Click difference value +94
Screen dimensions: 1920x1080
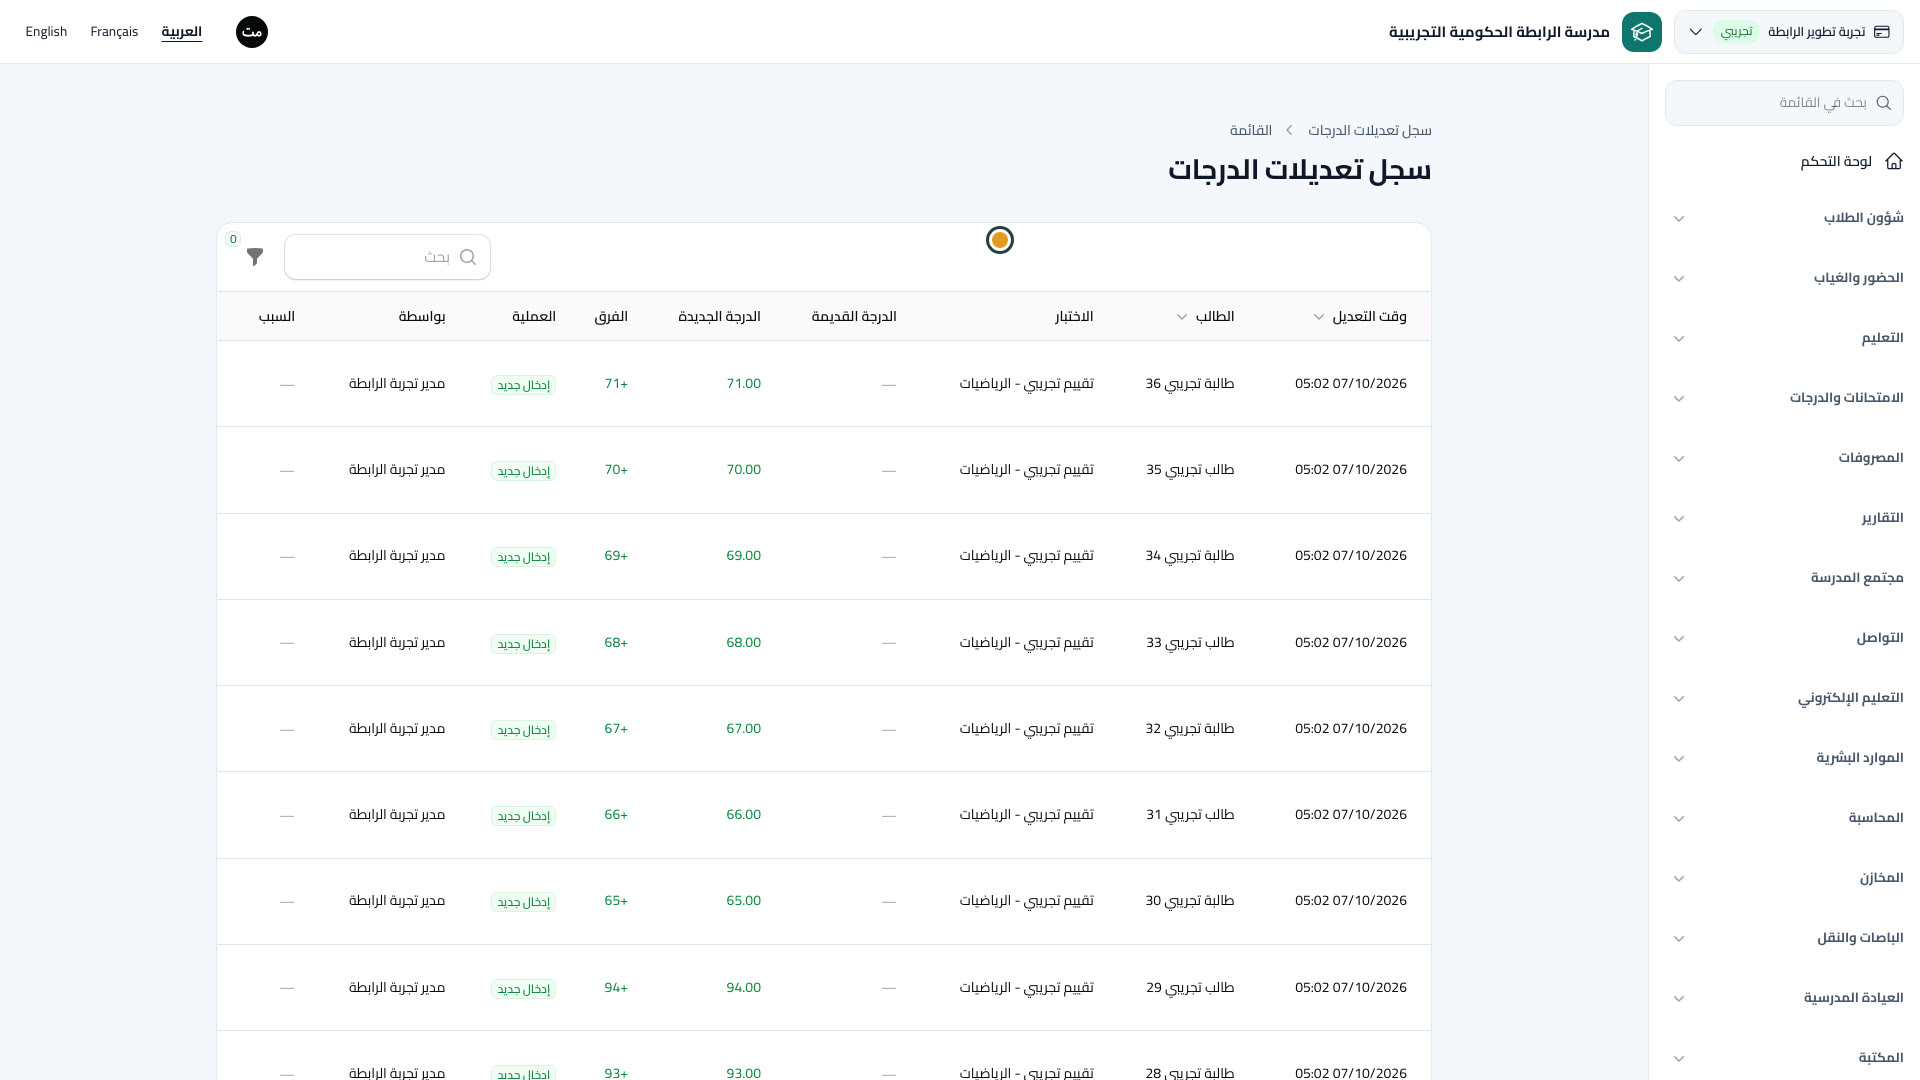coord(616,988)
